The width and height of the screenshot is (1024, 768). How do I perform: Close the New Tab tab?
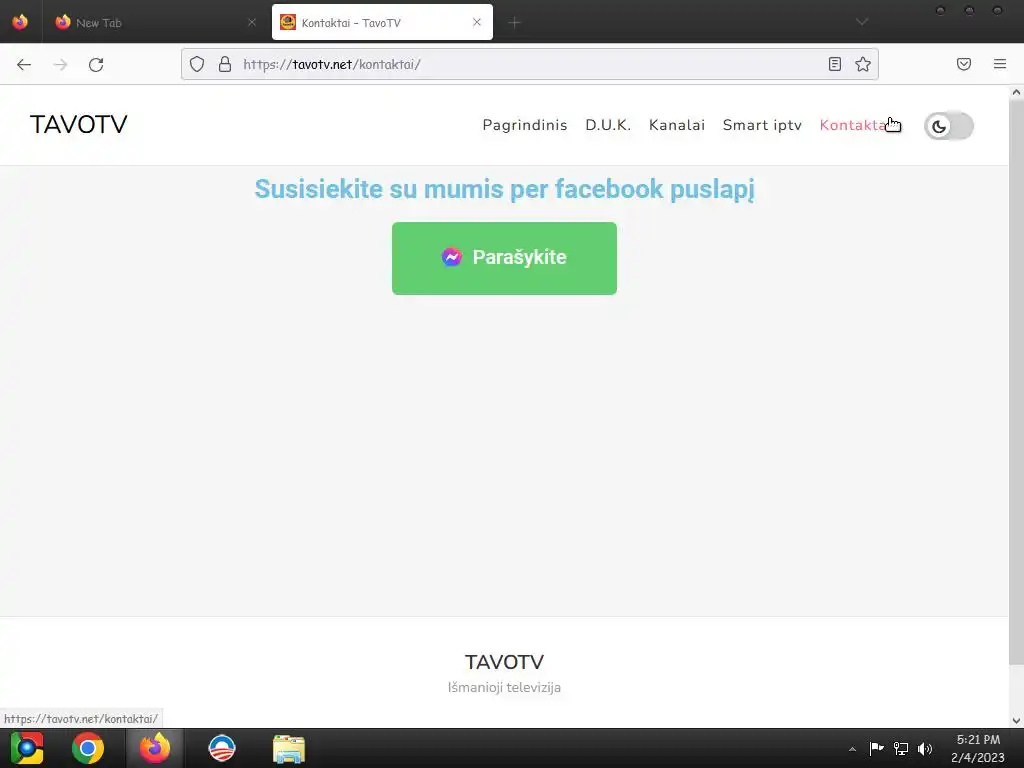[251, 22]
